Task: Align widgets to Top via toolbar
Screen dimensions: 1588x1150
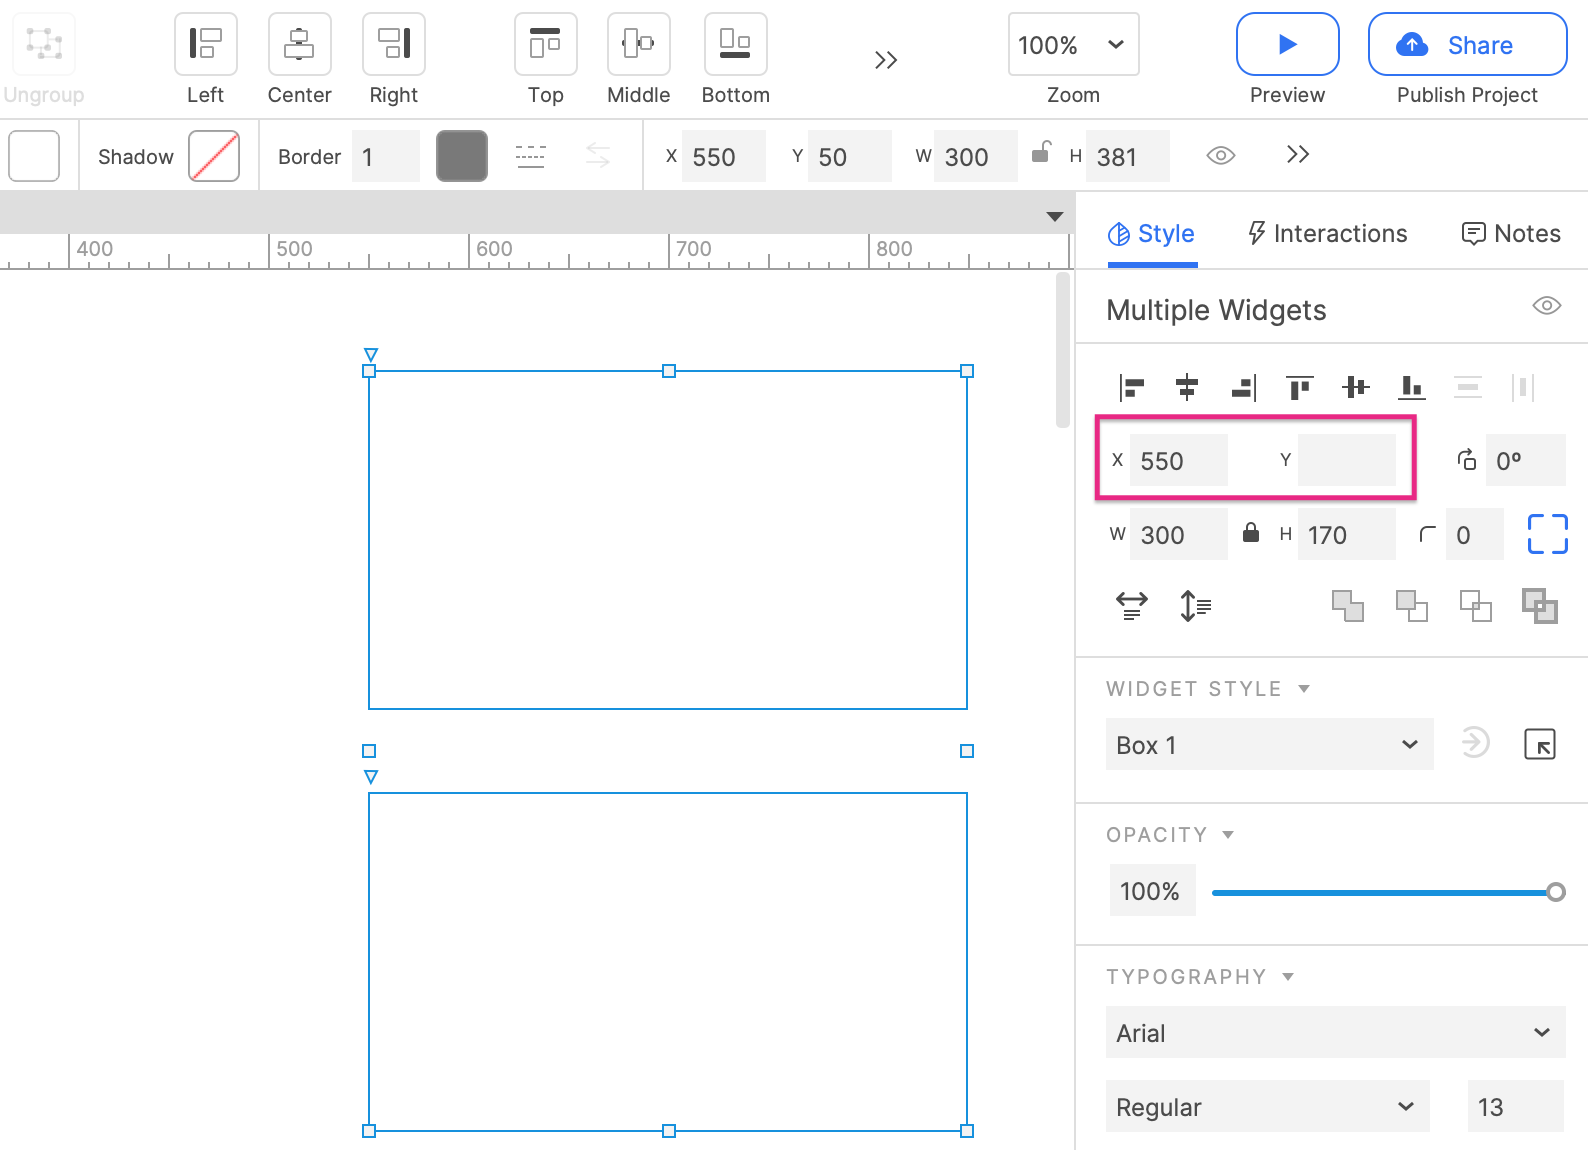Action: coord(545,44)
